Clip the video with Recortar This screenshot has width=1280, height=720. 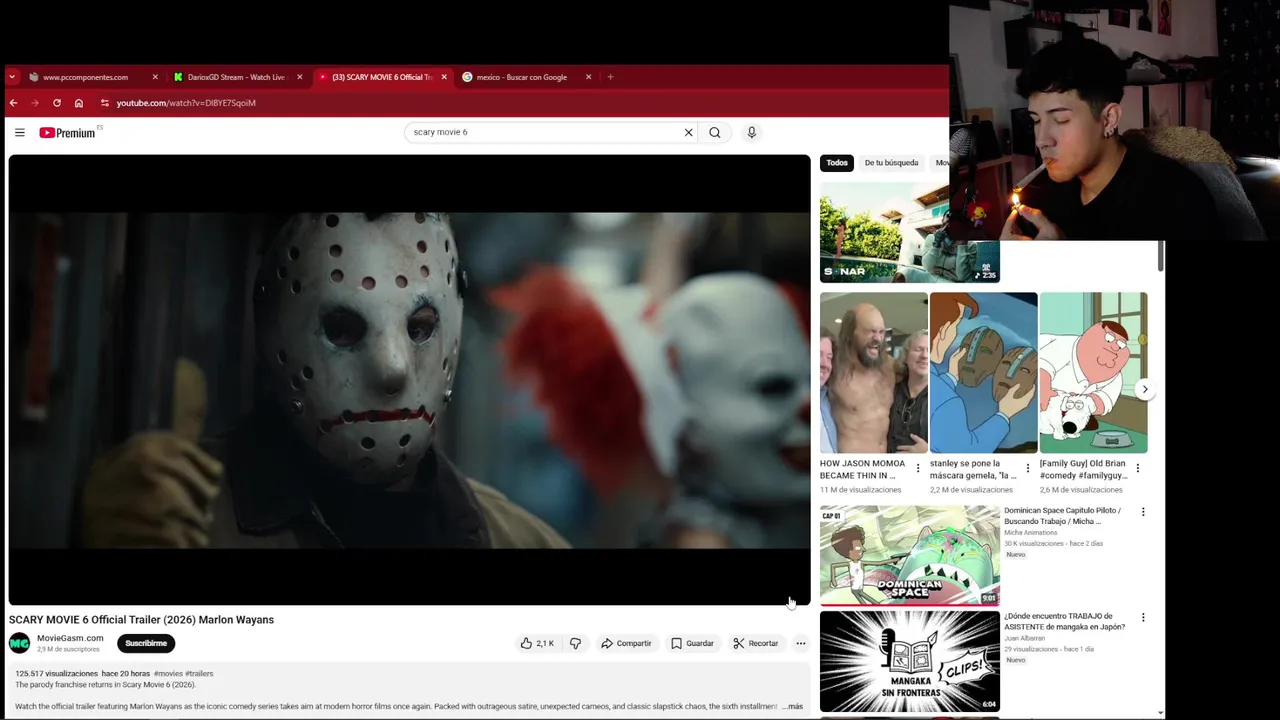click(755, 643)
